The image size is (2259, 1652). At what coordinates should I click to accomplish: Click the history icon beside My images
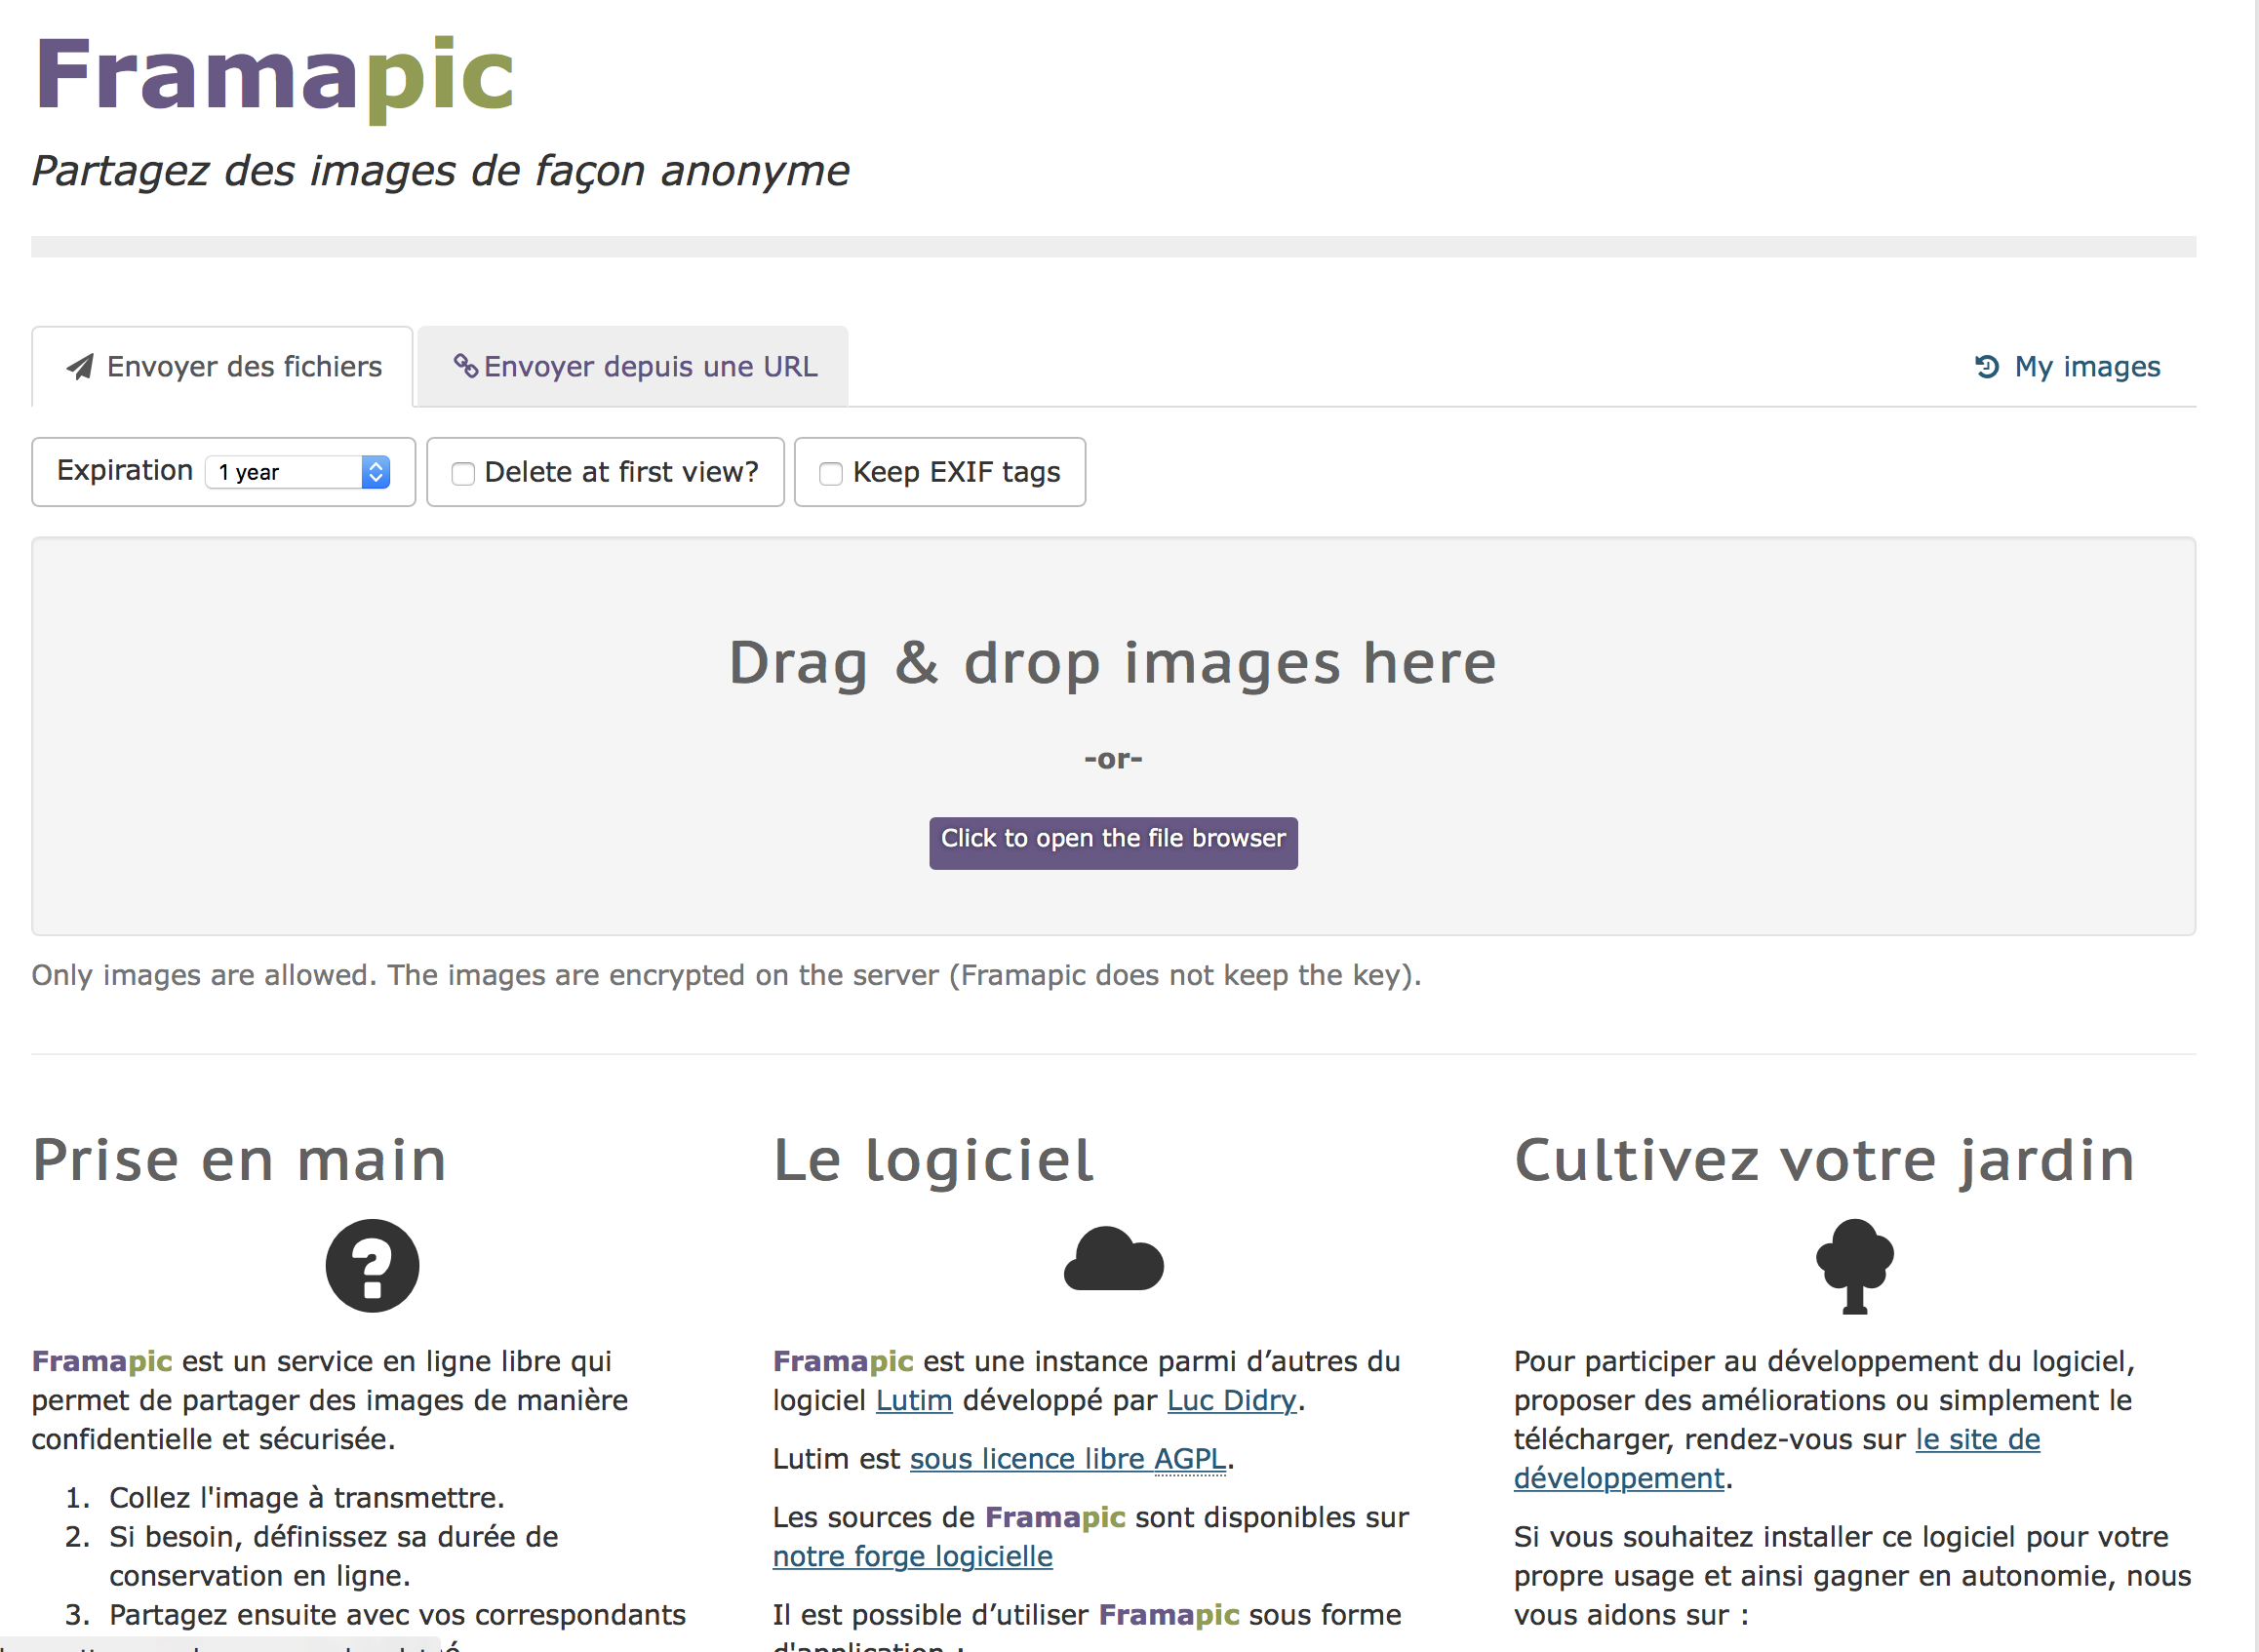1986,367
